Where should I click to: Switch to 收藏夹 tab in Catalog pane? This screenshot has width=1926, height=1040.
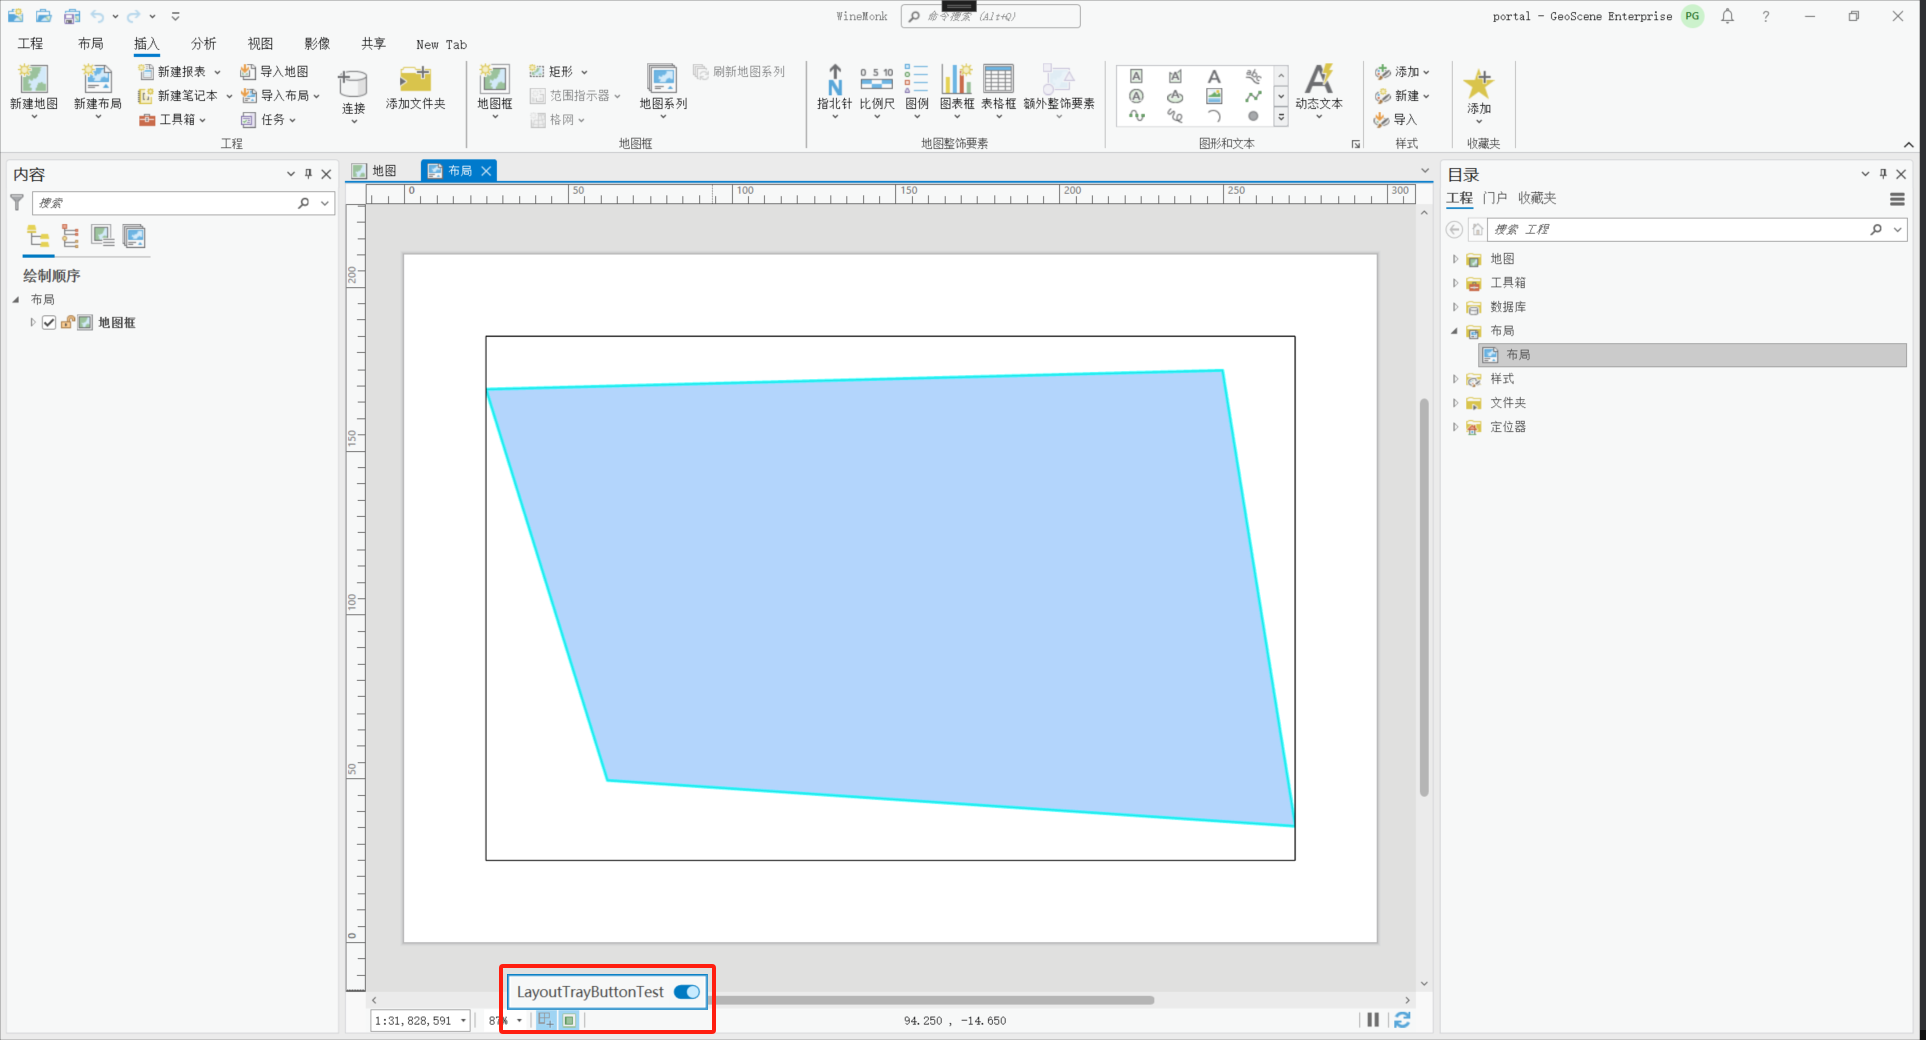point(1536,198)
